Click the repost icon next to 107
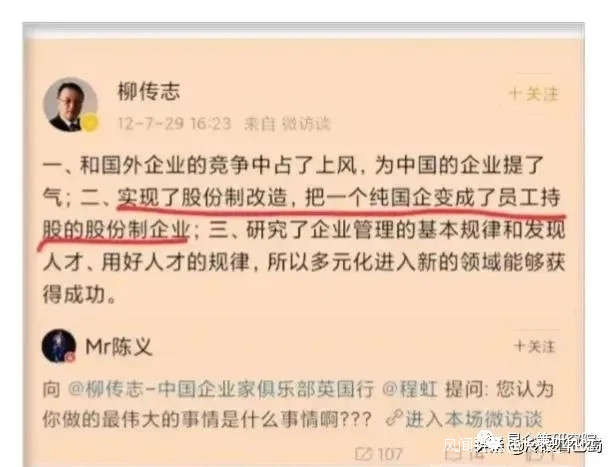 tap(363, 454)
